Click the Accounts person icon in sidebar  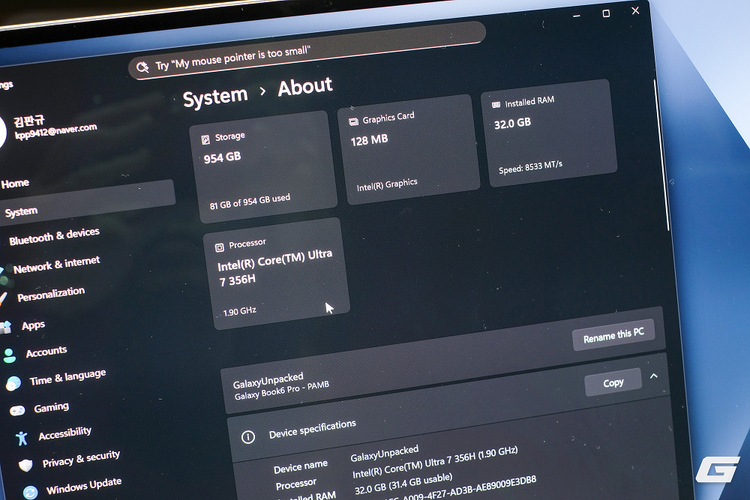[x=10, y=355]
